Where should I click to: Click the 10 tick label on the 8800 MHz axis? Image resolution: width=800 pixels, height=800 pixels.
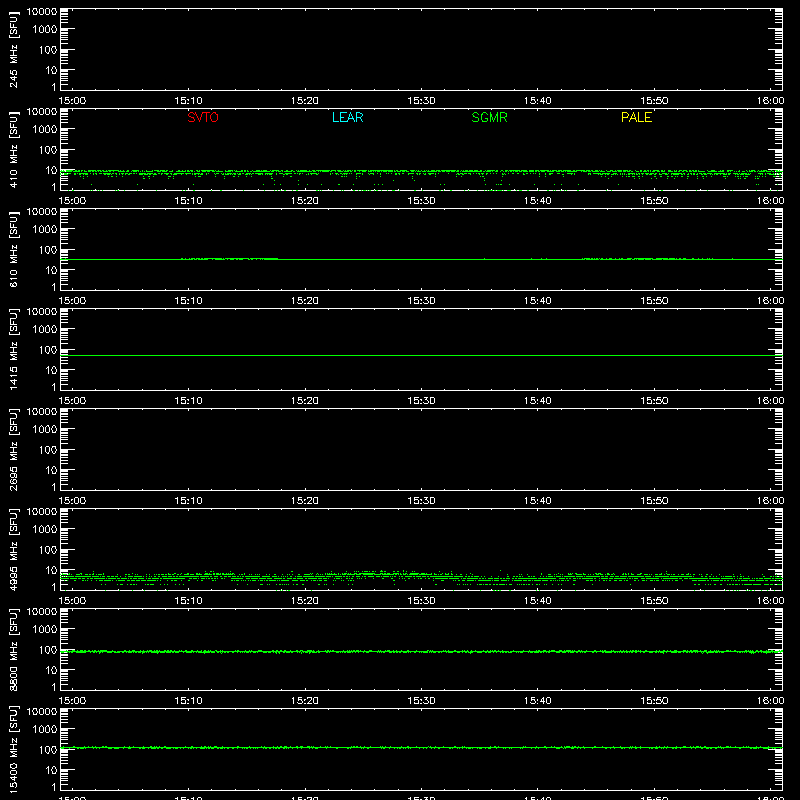point(51,670)
